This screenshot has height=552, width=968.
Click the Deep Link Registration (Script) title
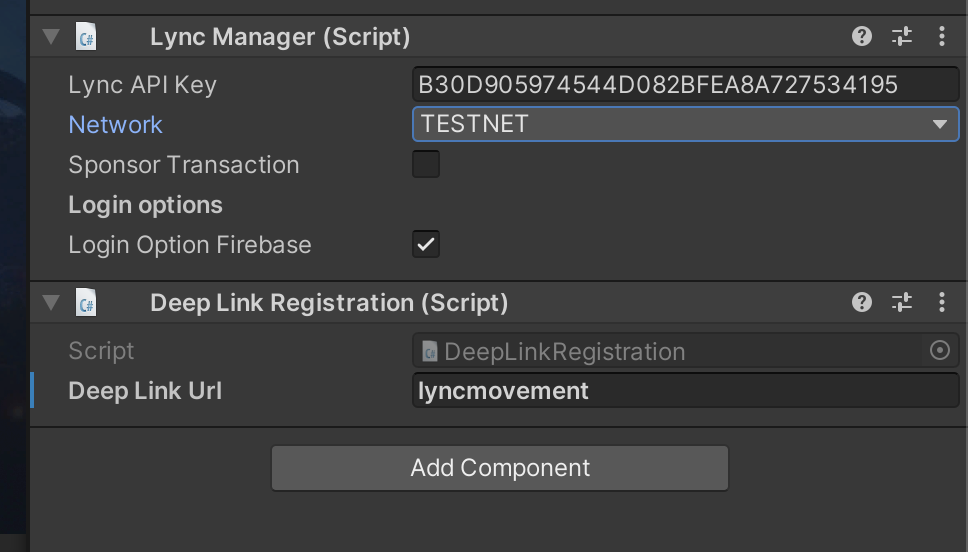(x=329, y=303)
